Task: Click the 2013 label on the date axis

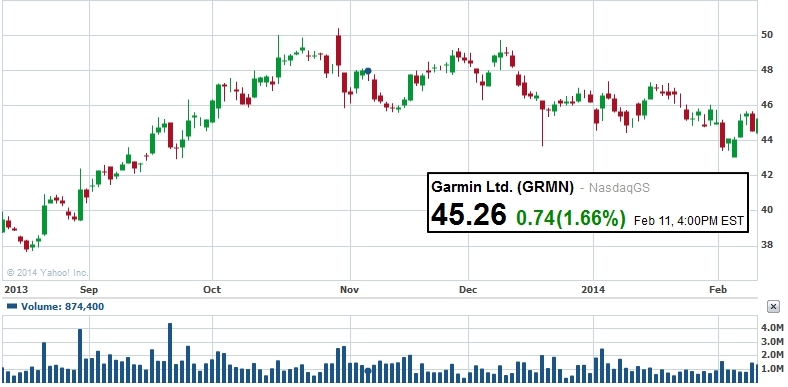Action: (16, 289)
